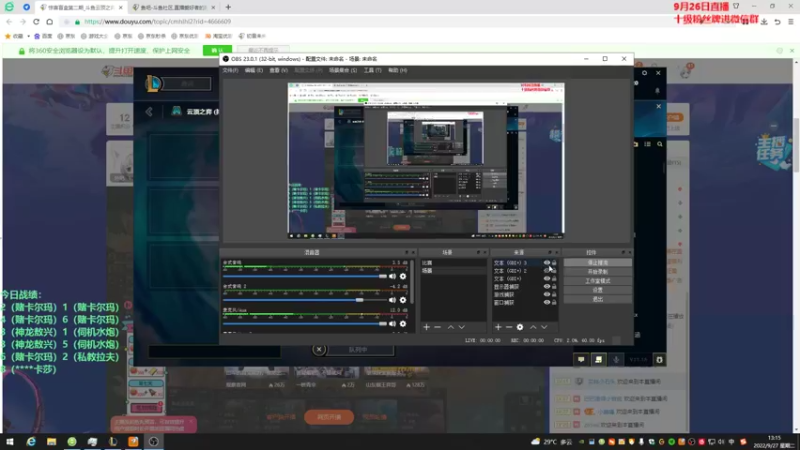
Task: Open OBS 设置 settings button
Action: [597, 290]
